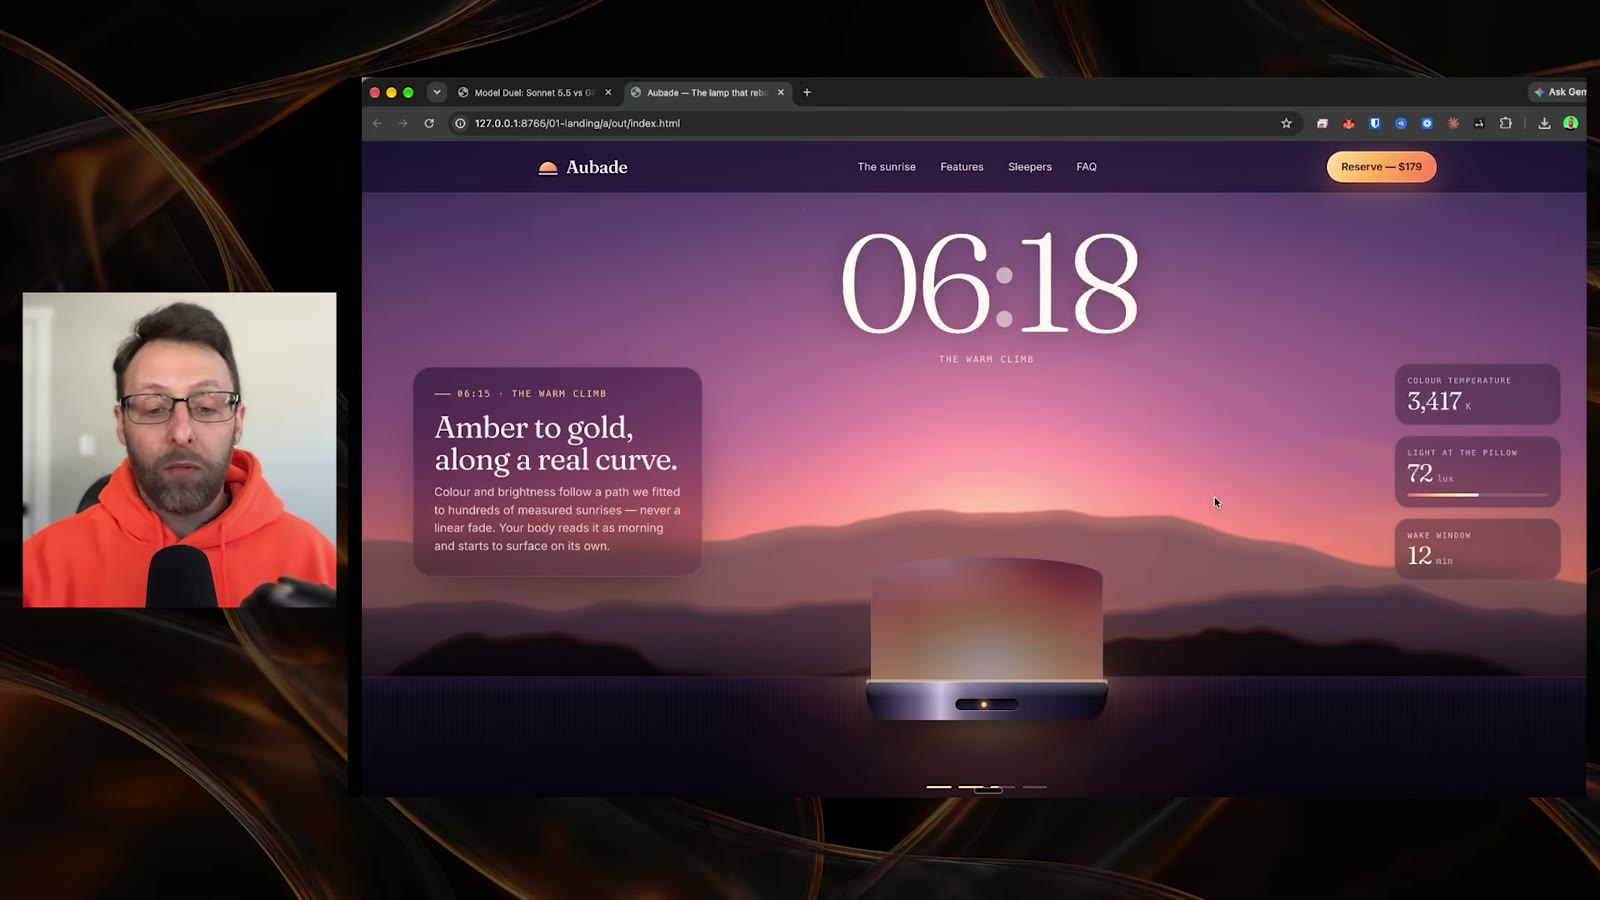Close the Aubade tab
The image size is (1600, 900).
pyautogui.click(x=781, y=92)
